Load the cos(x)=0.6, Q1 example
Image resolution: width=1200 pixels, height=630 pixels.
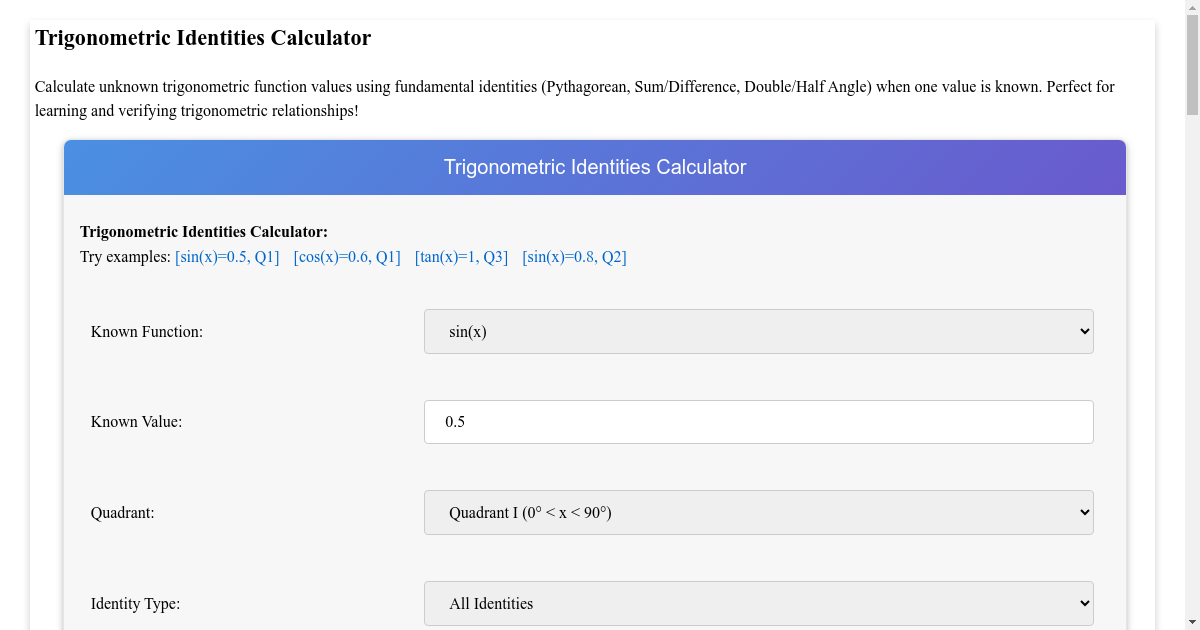click(346, 256)
